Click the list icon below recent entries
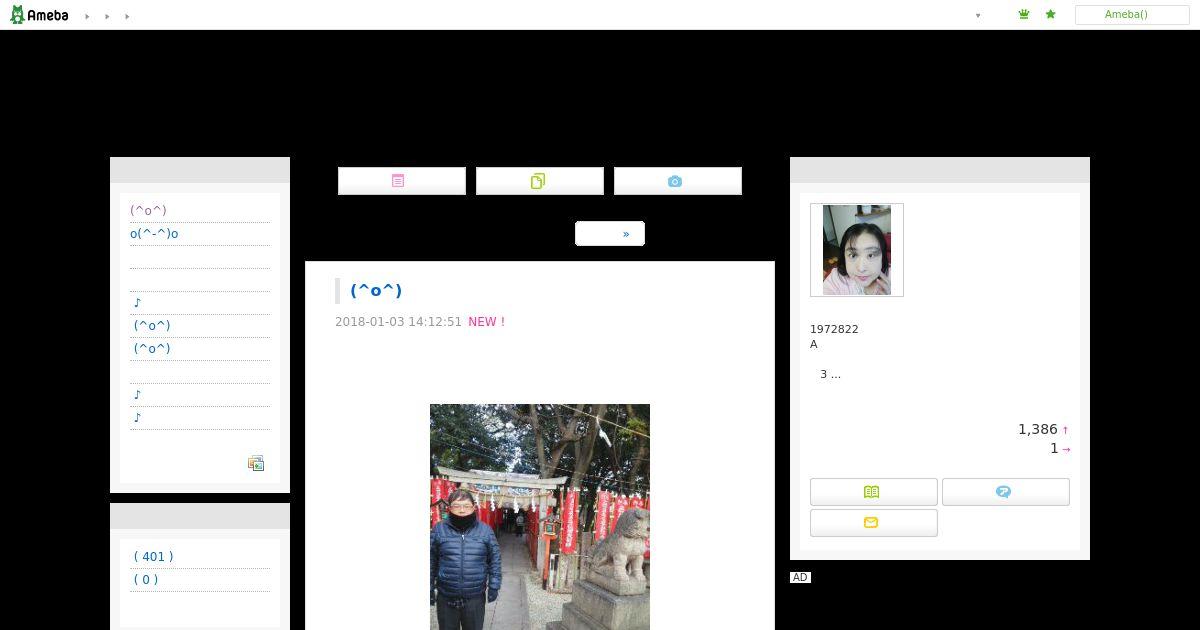The image size is (1200, 630). coord(256,463)
